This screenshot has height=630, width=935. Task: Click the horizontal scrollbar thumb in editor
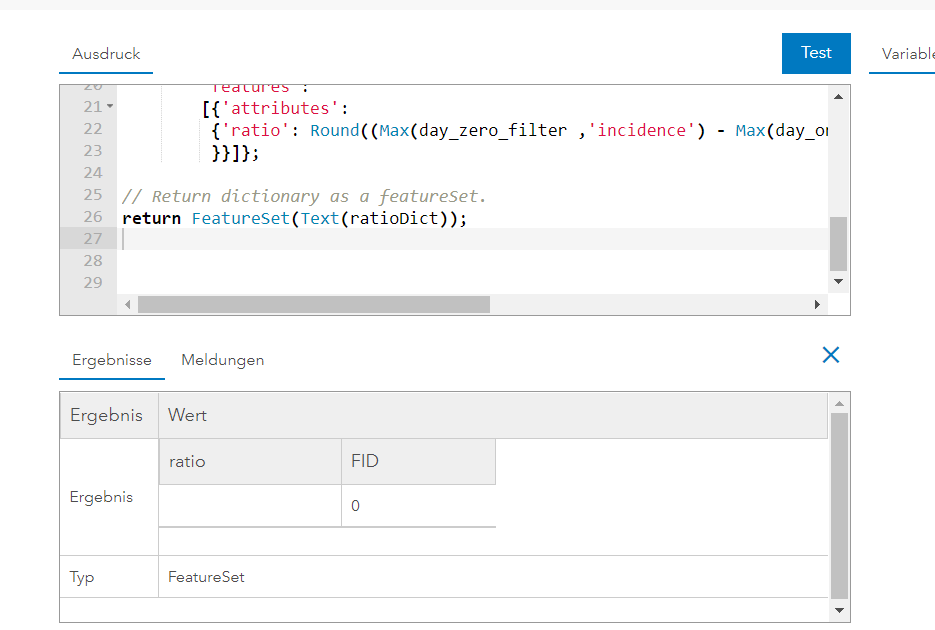313,304
